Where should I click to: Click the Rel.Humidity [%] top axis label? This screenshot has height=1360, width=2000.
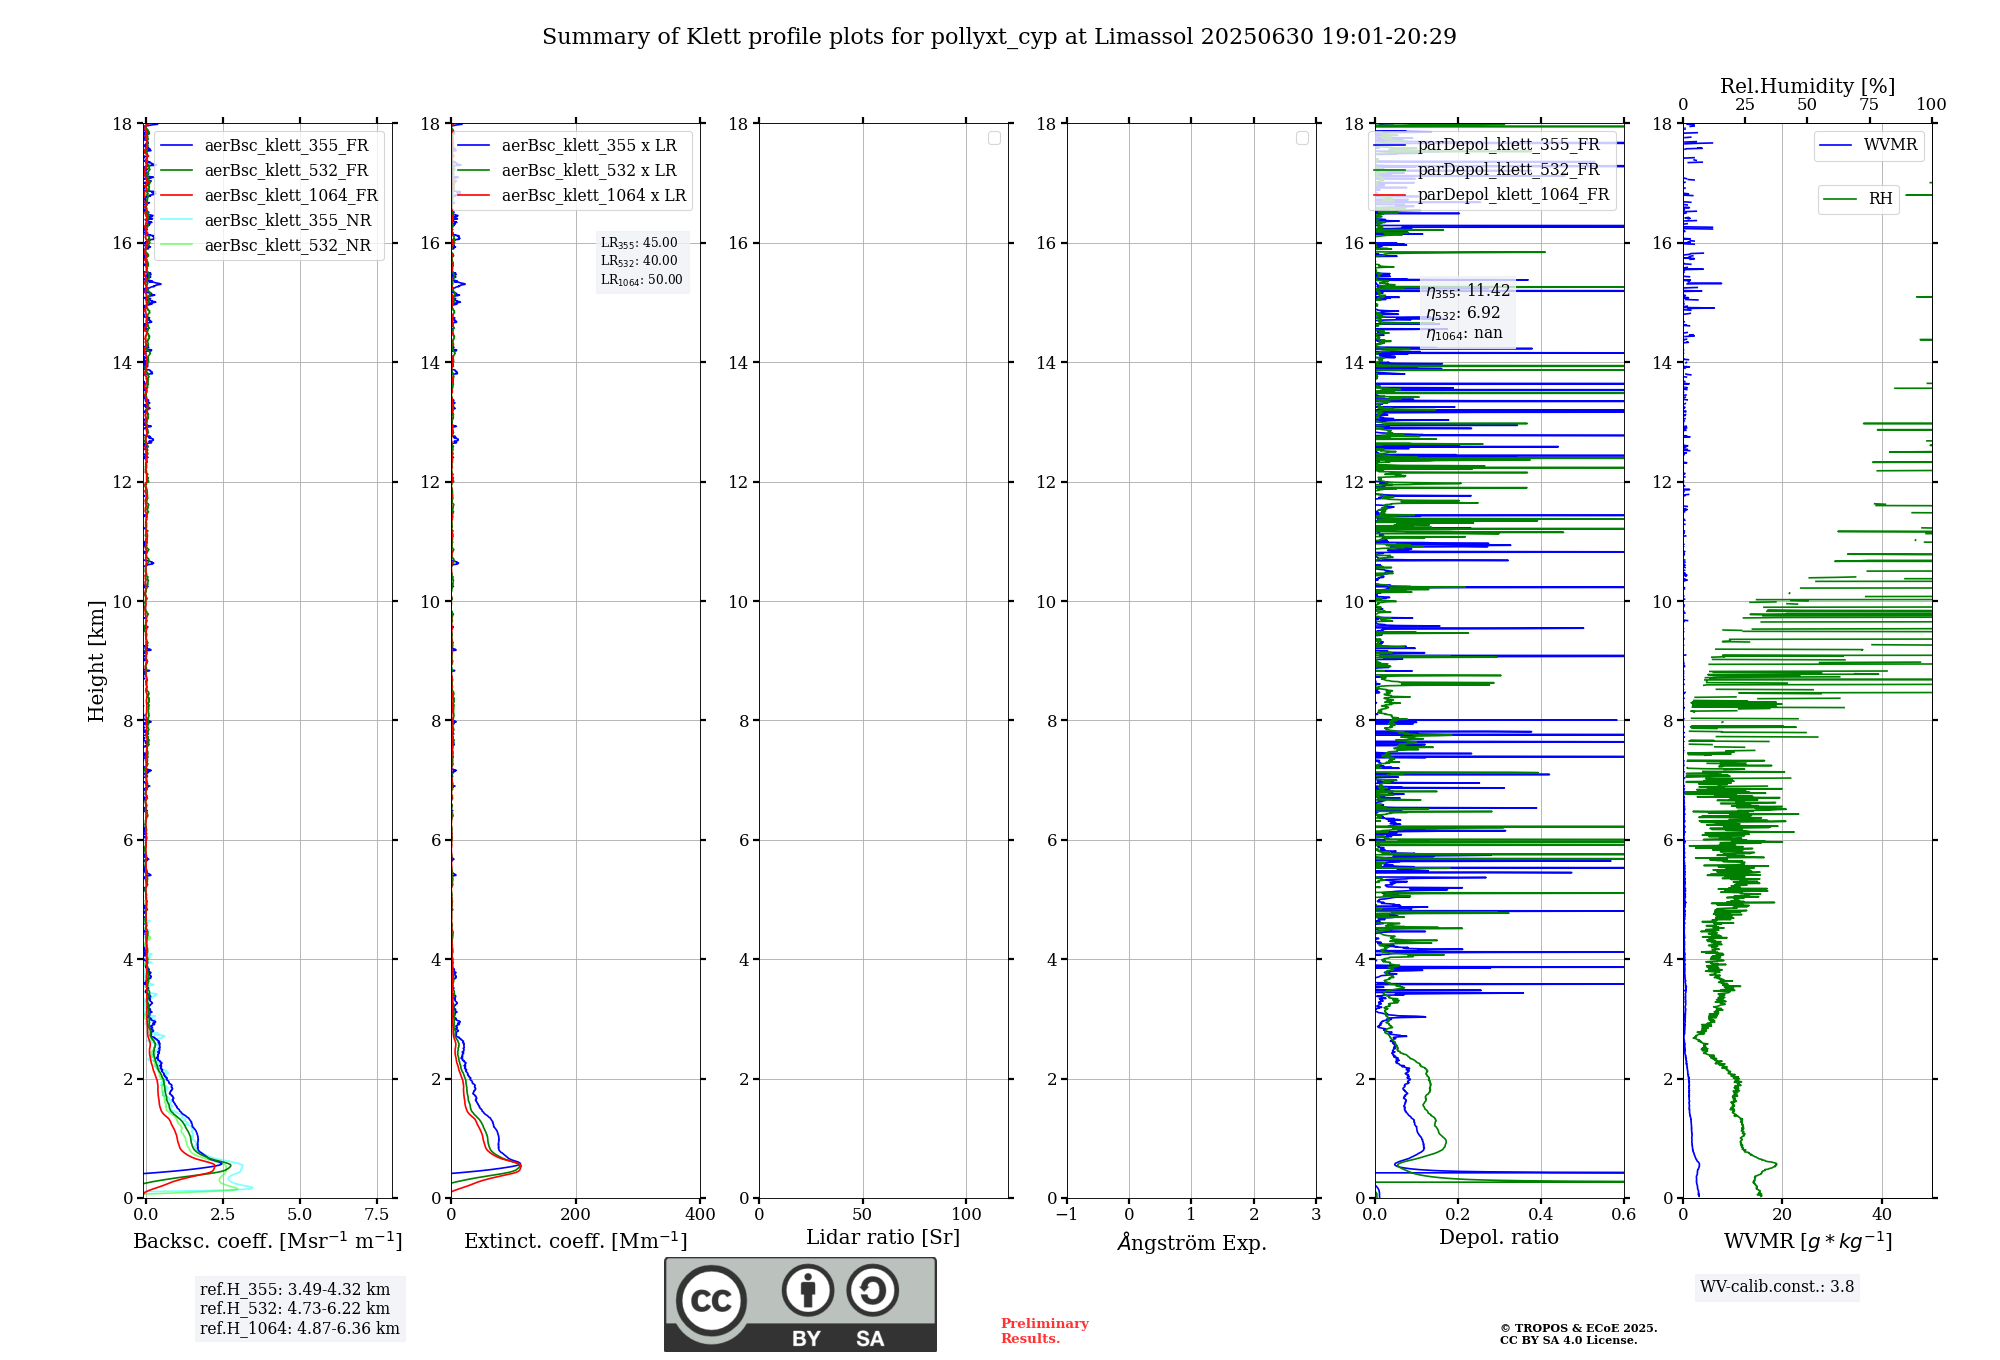click(1807, 86)
